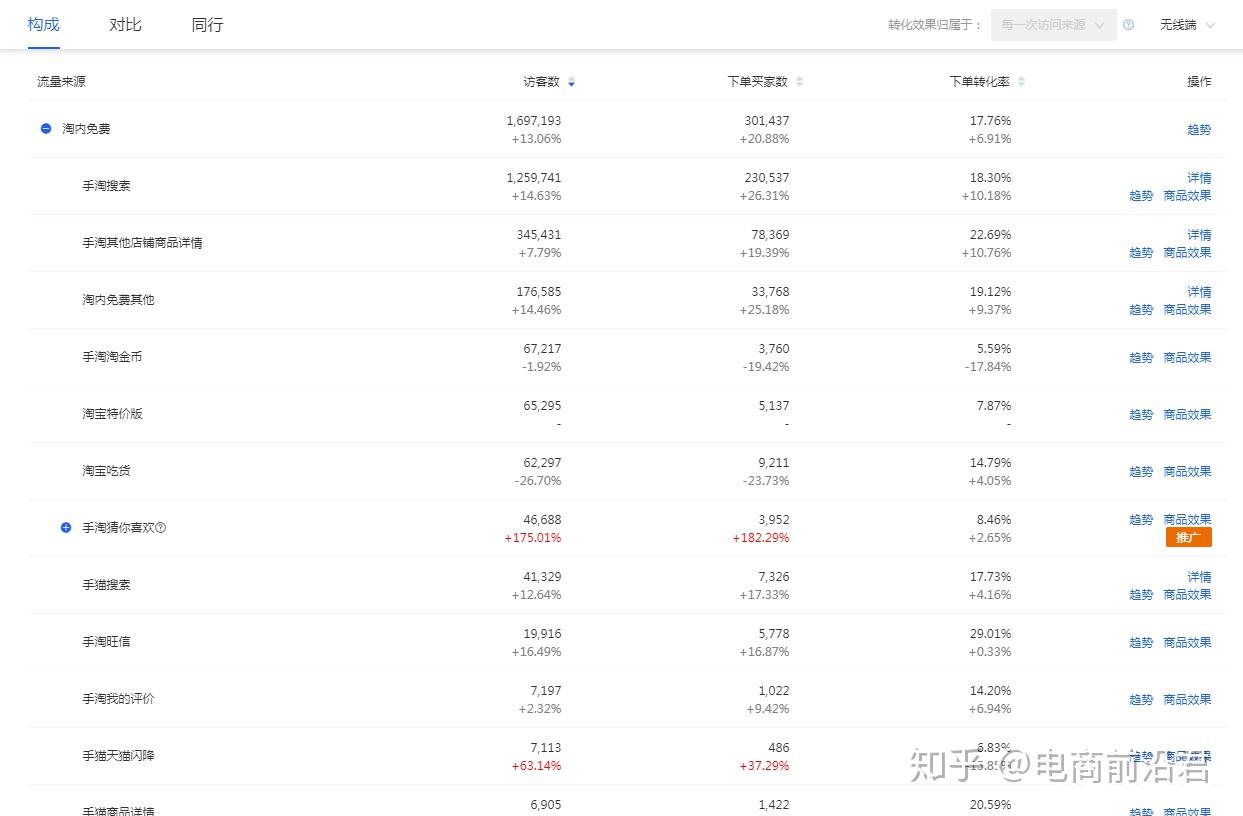Switch to 同行 tab
The image size is (1243, 816).
(207, 25)
